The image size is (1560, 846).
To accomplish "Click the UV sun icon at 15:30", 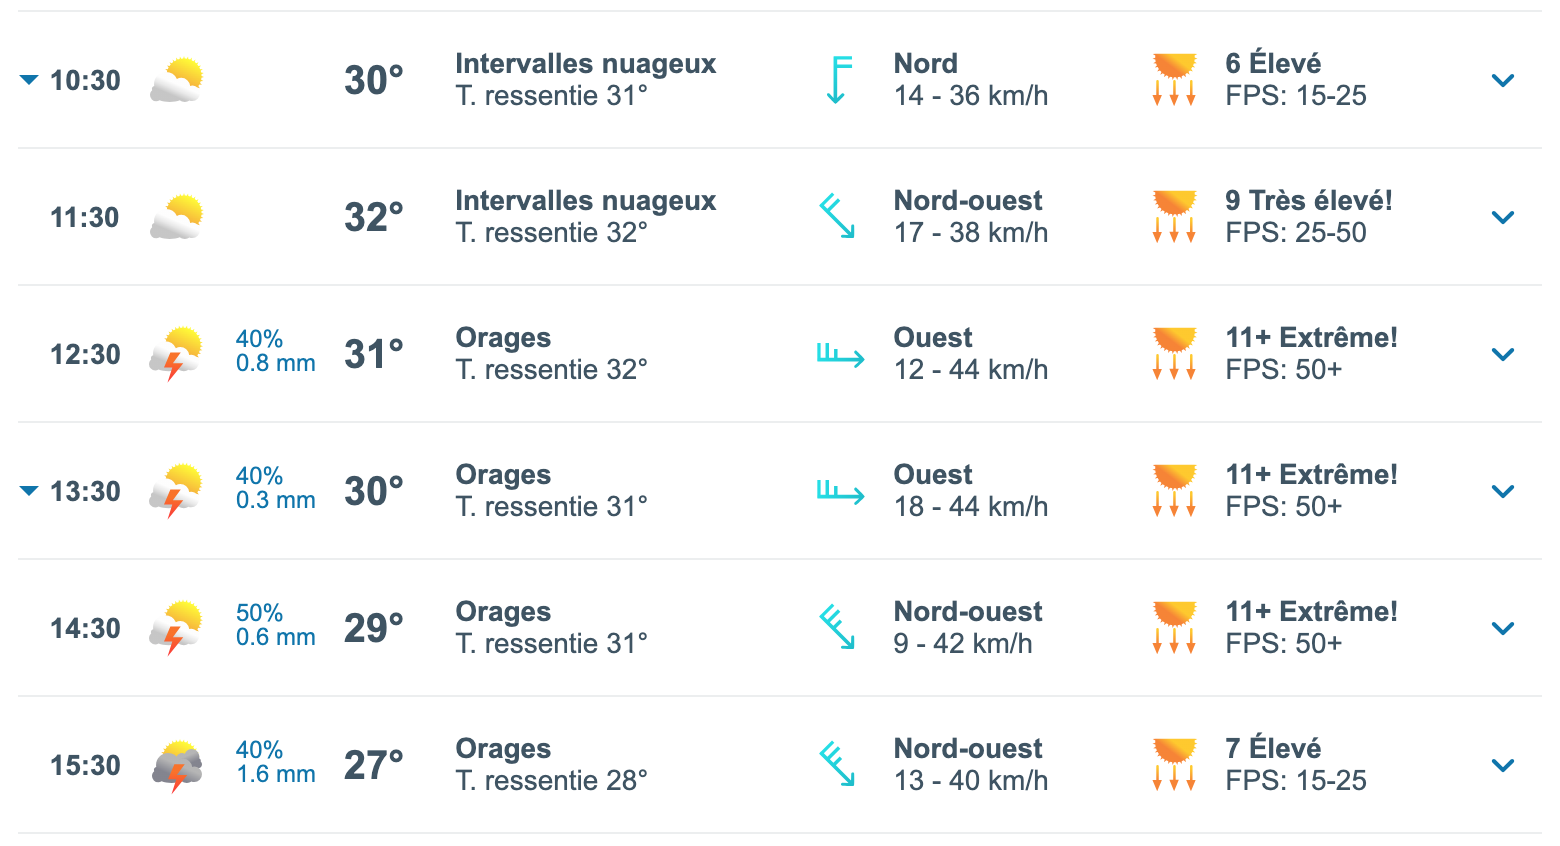I will (1174, 765).
